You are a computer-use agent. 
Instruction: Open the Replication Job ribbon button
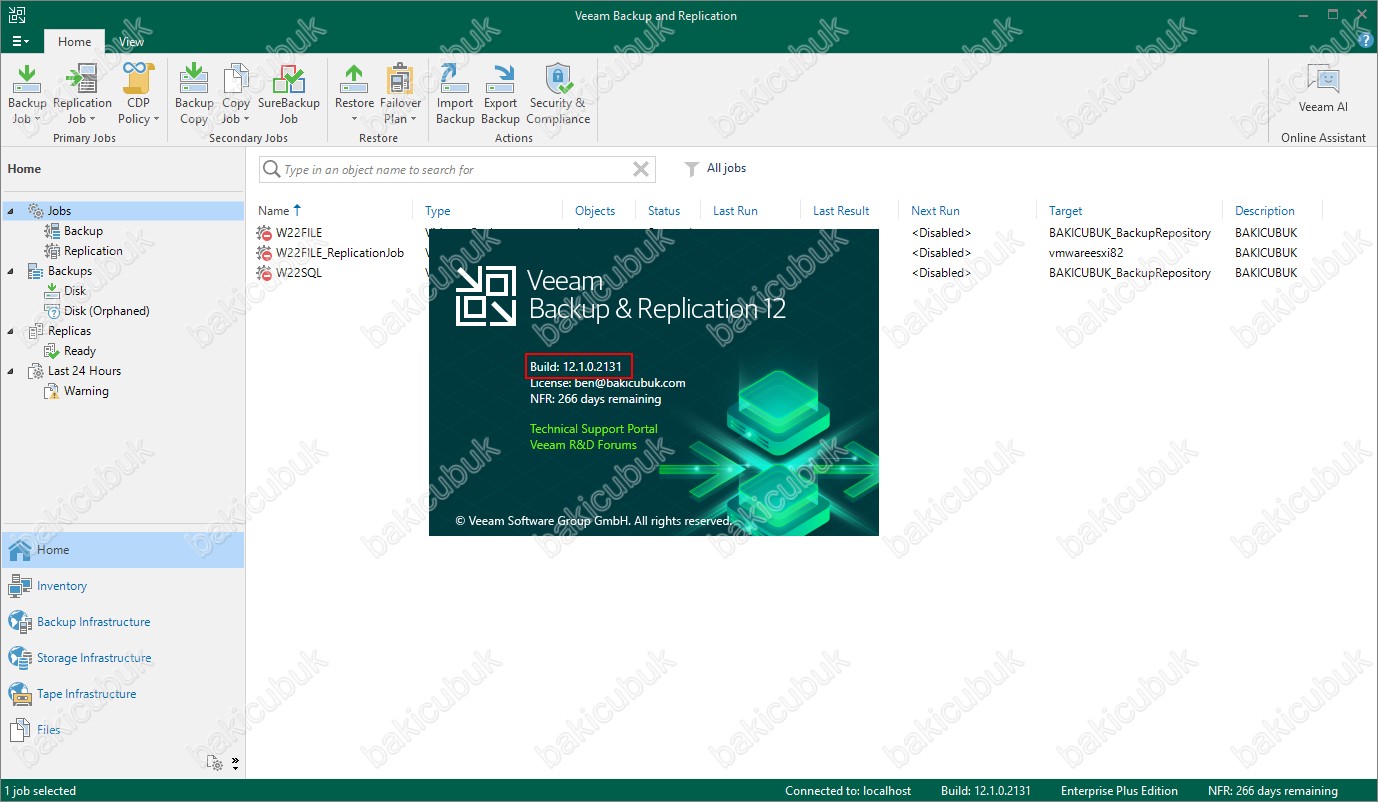(82, 94)
